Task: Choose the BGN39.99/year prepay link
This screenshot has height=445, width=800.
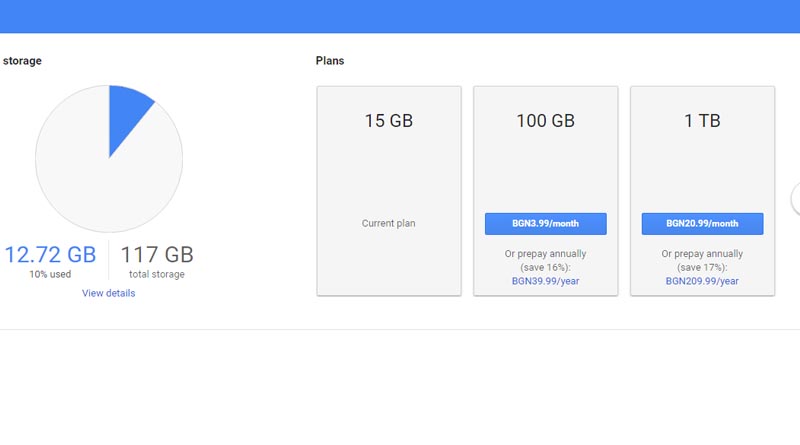Action: point(545,281)
